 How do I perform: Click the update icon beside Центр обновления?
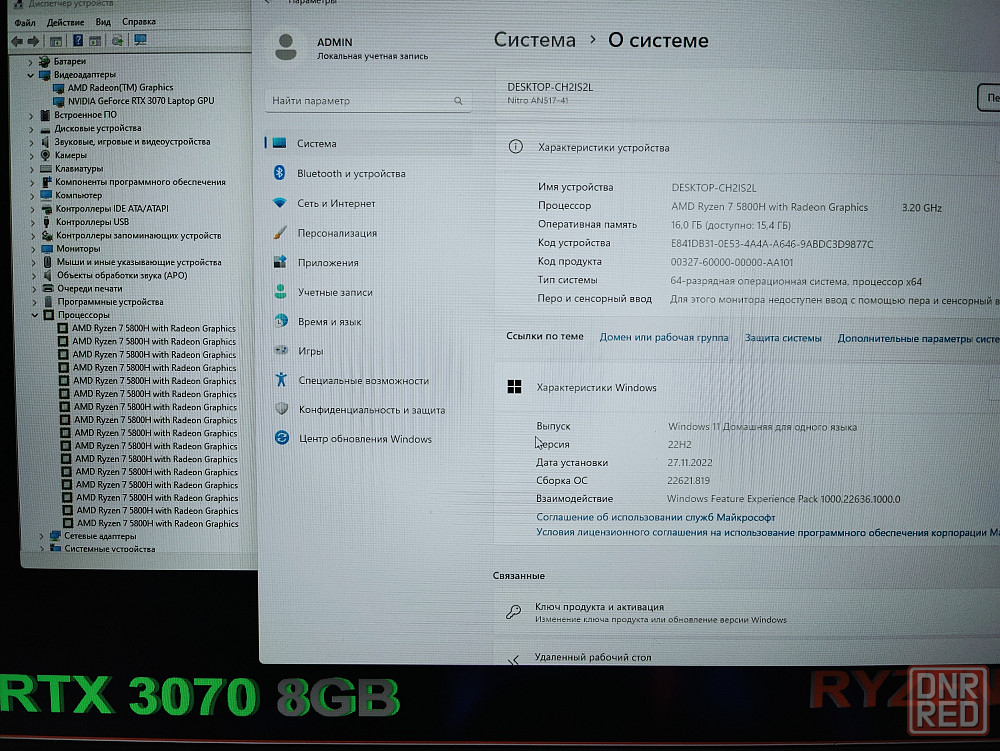[x=281, y=437]
